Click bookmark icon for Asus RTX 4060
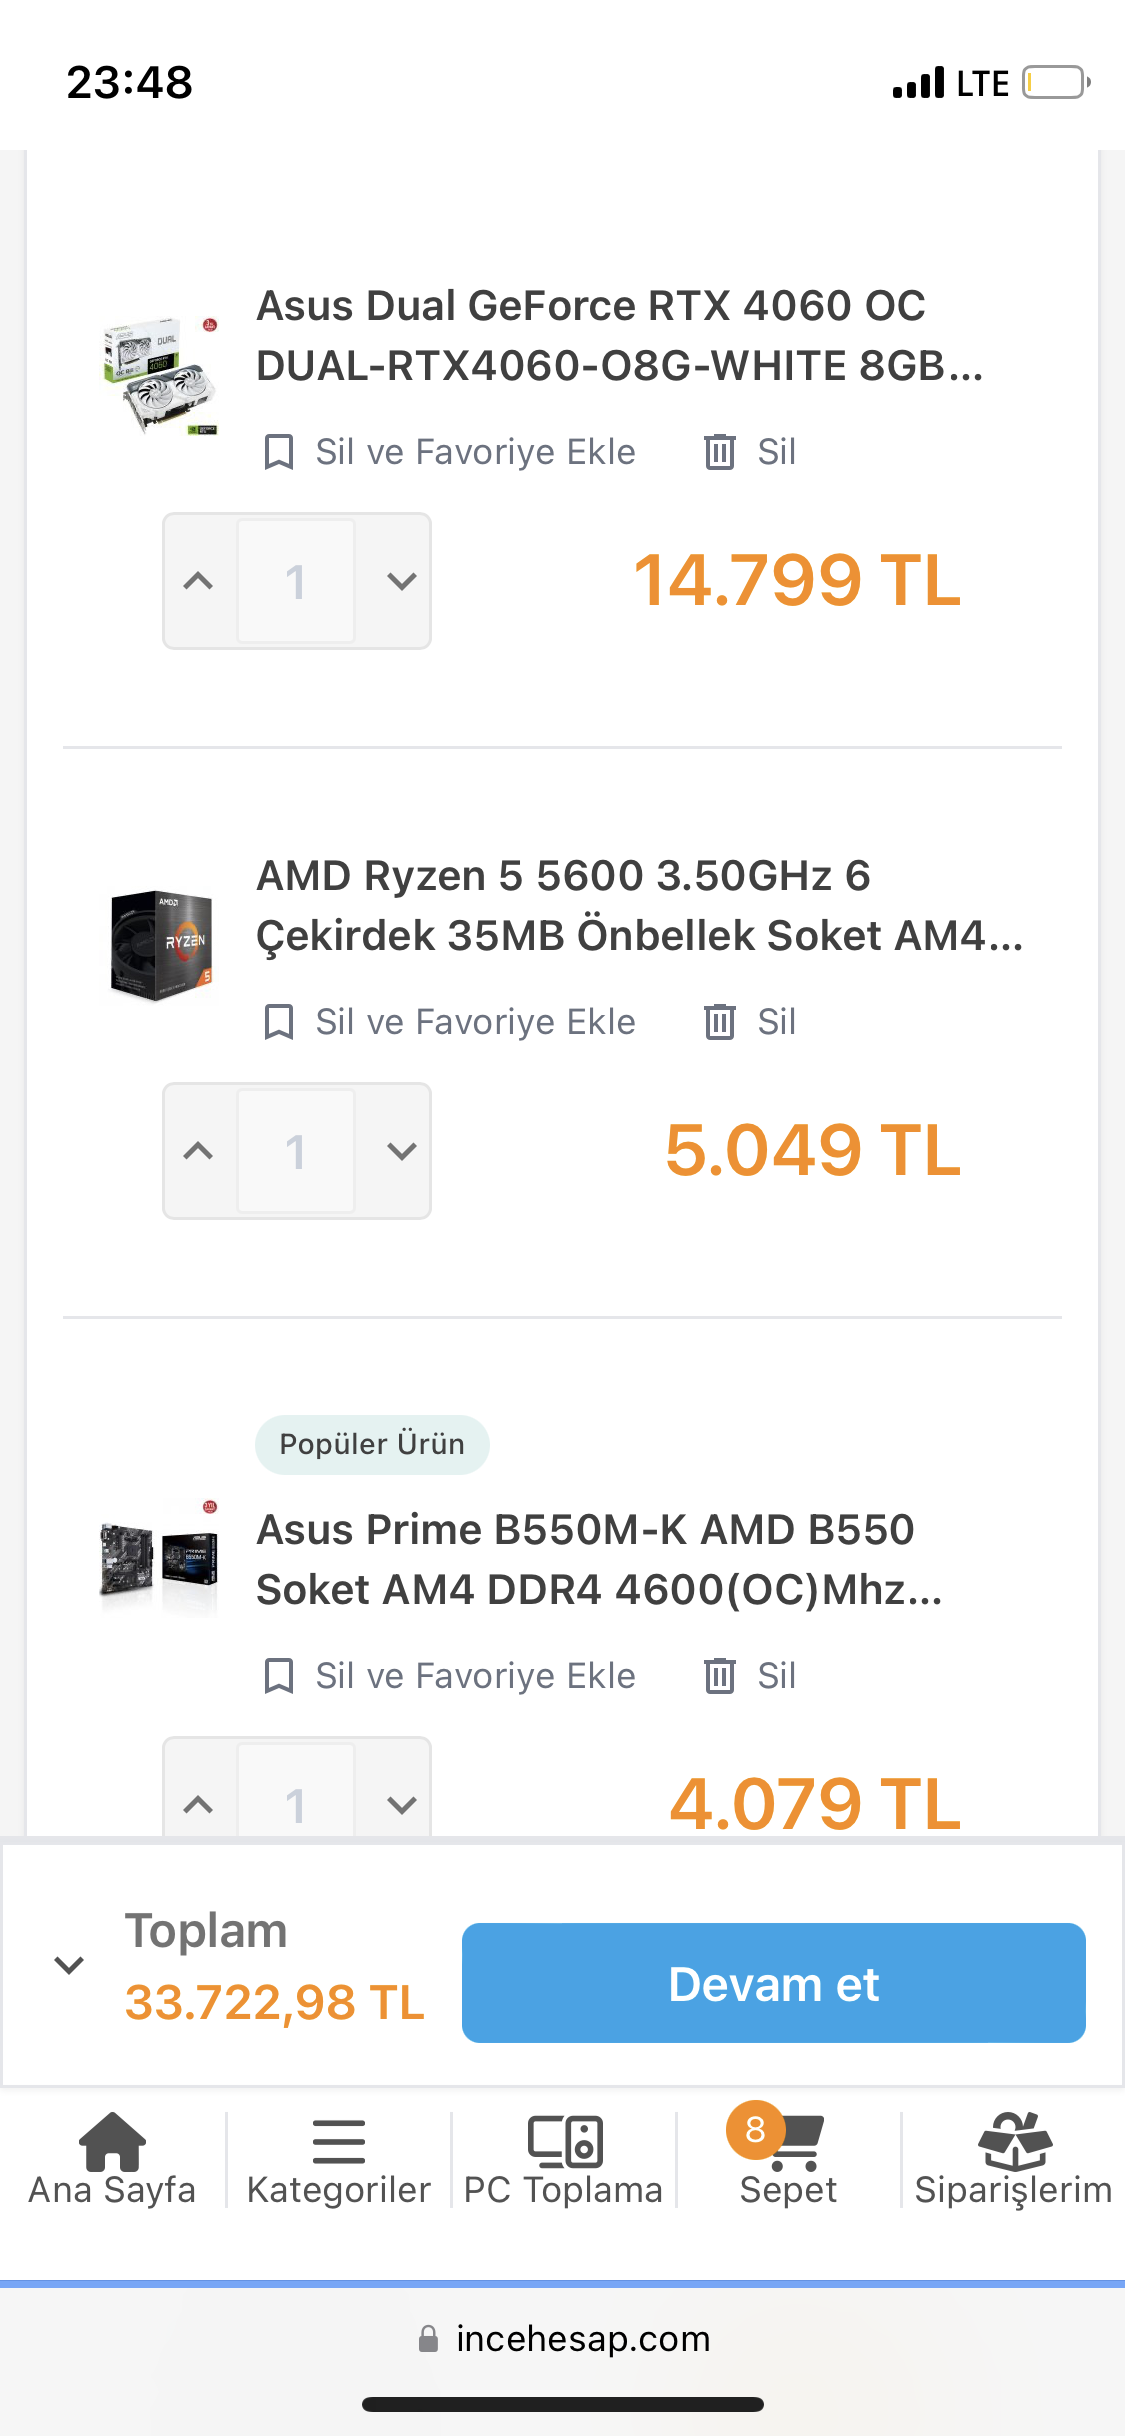Viewport: 1125px width, 2436px height. tap(278, 452)
